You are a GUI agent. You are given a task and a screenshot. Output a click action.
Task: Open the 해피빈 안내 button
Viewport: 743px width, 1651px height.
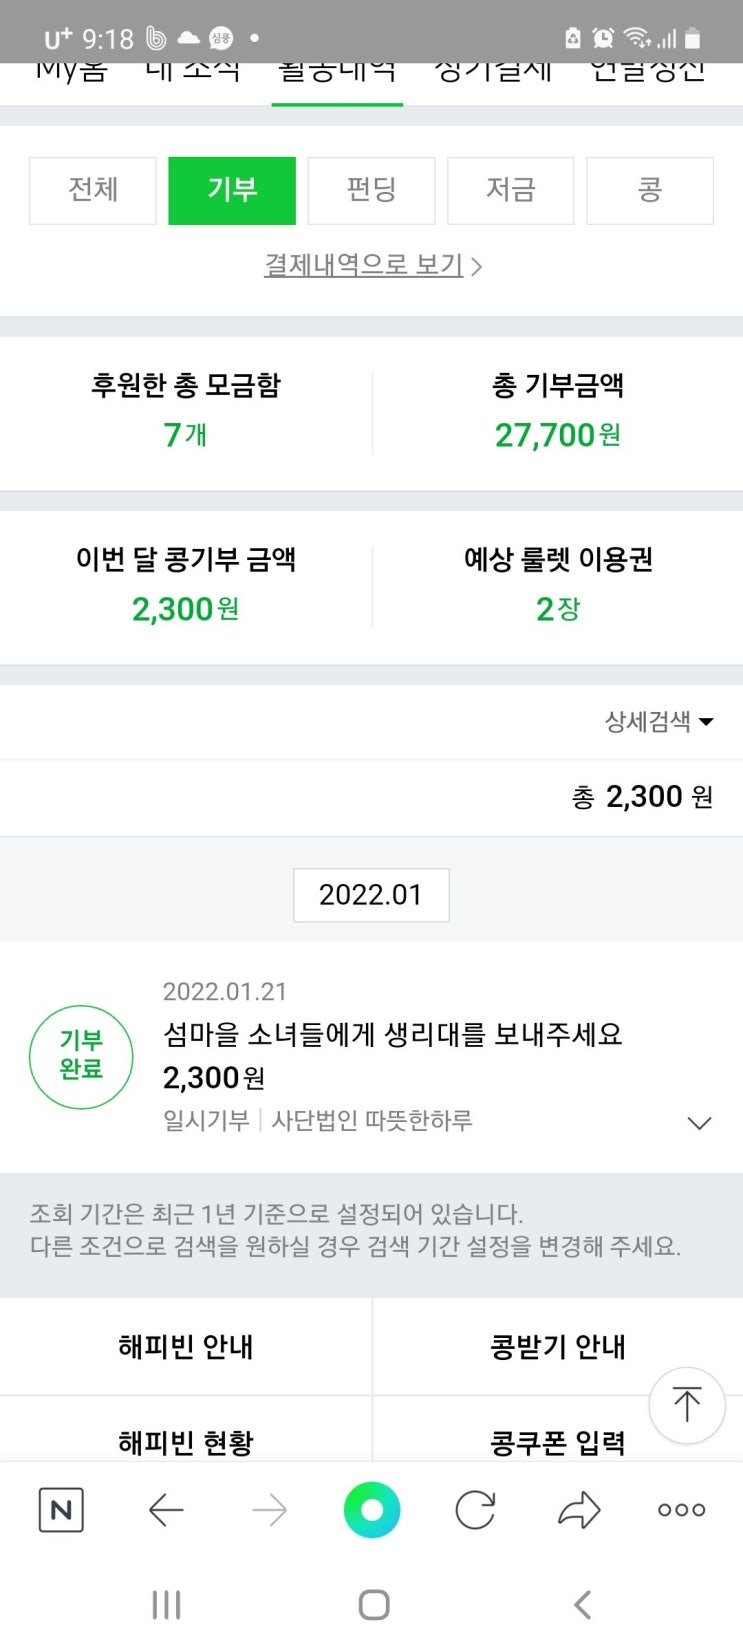(x=186, y=1346)
